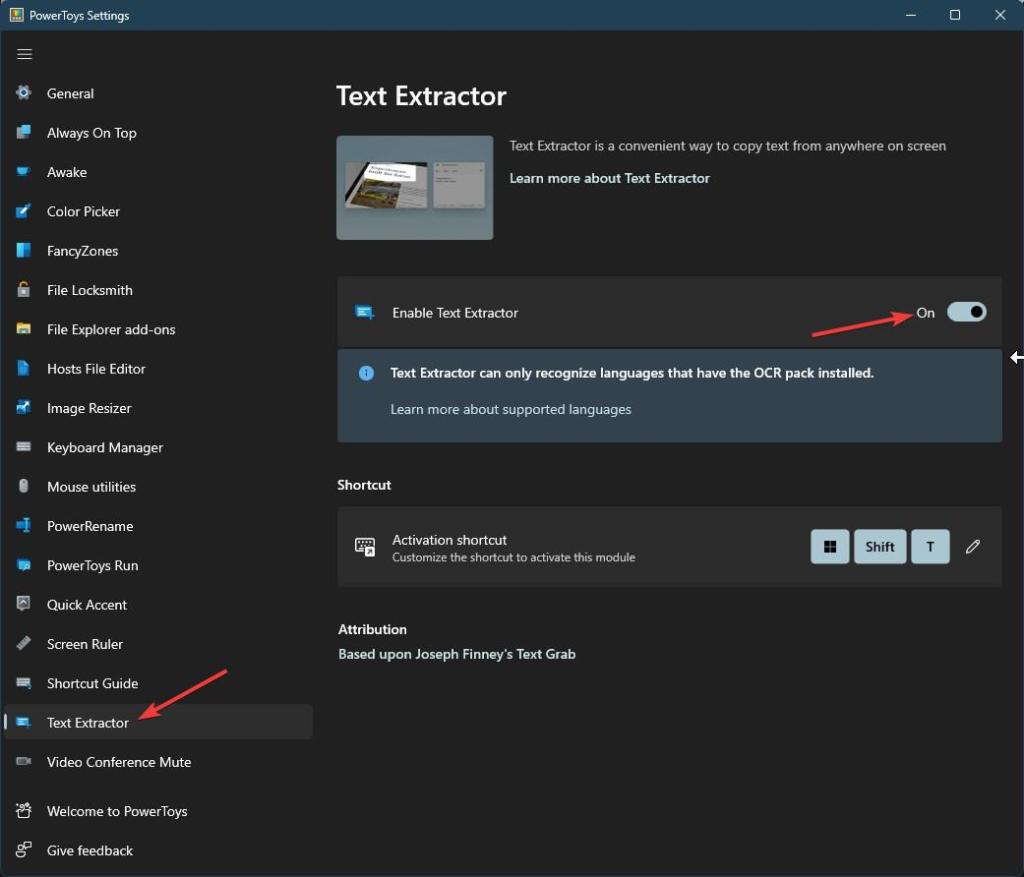Viewport: 1024px width, 877px height.
Task: Click the info icon on the OCR notice banner
Action: [x=366, y=373]
